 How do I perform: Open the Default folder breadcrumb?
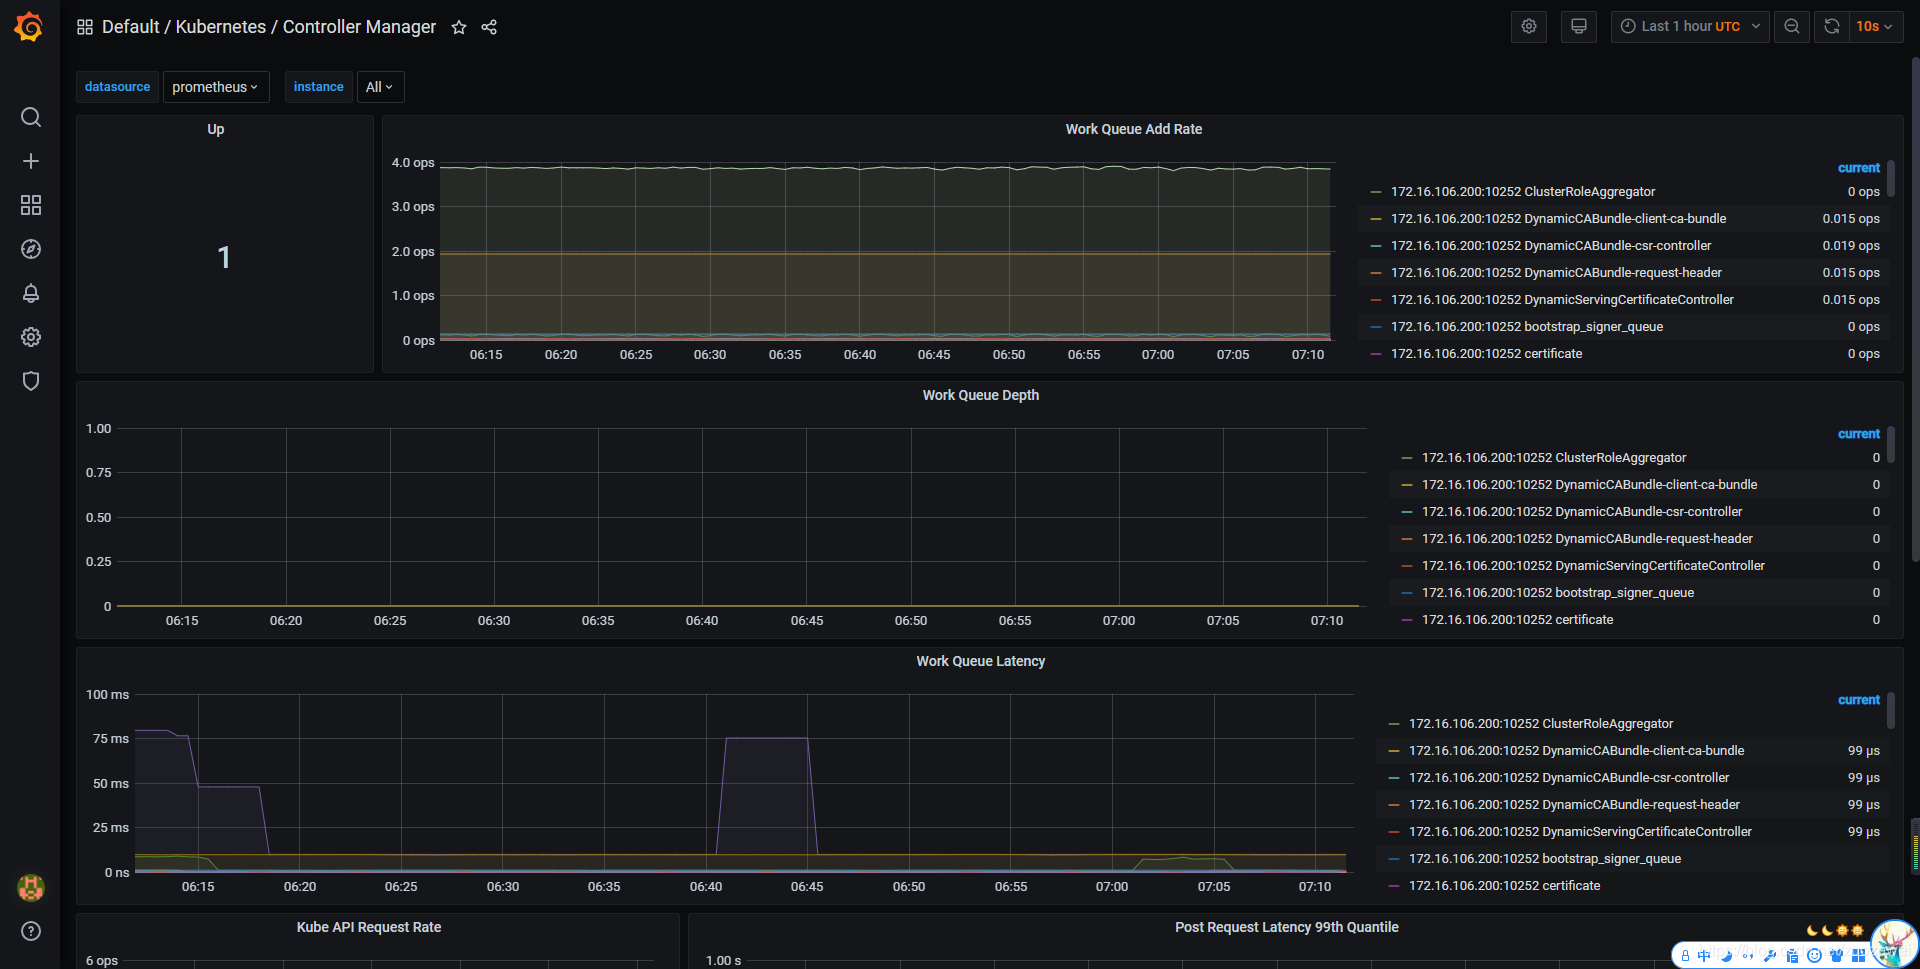131,27
